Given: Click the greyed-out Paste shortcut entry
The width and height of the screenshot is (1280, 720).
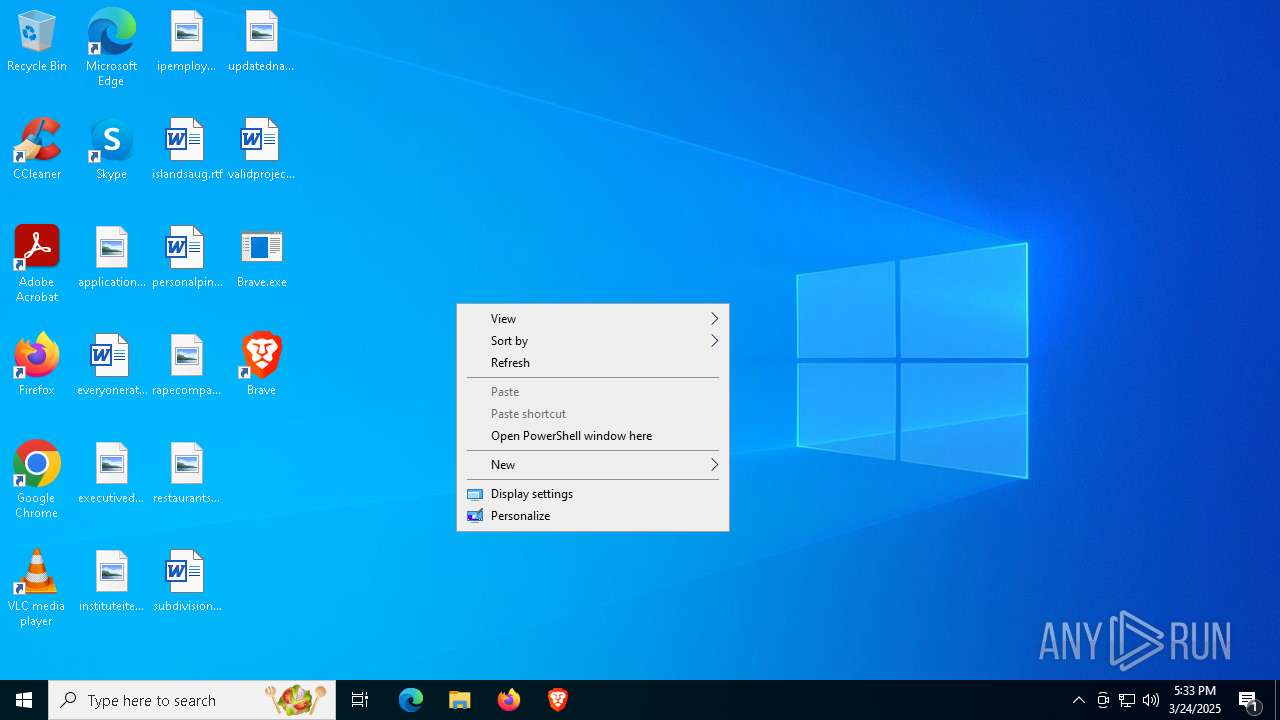Looking at the screenshot, I should pyautogui.click(x=593, y=414).
